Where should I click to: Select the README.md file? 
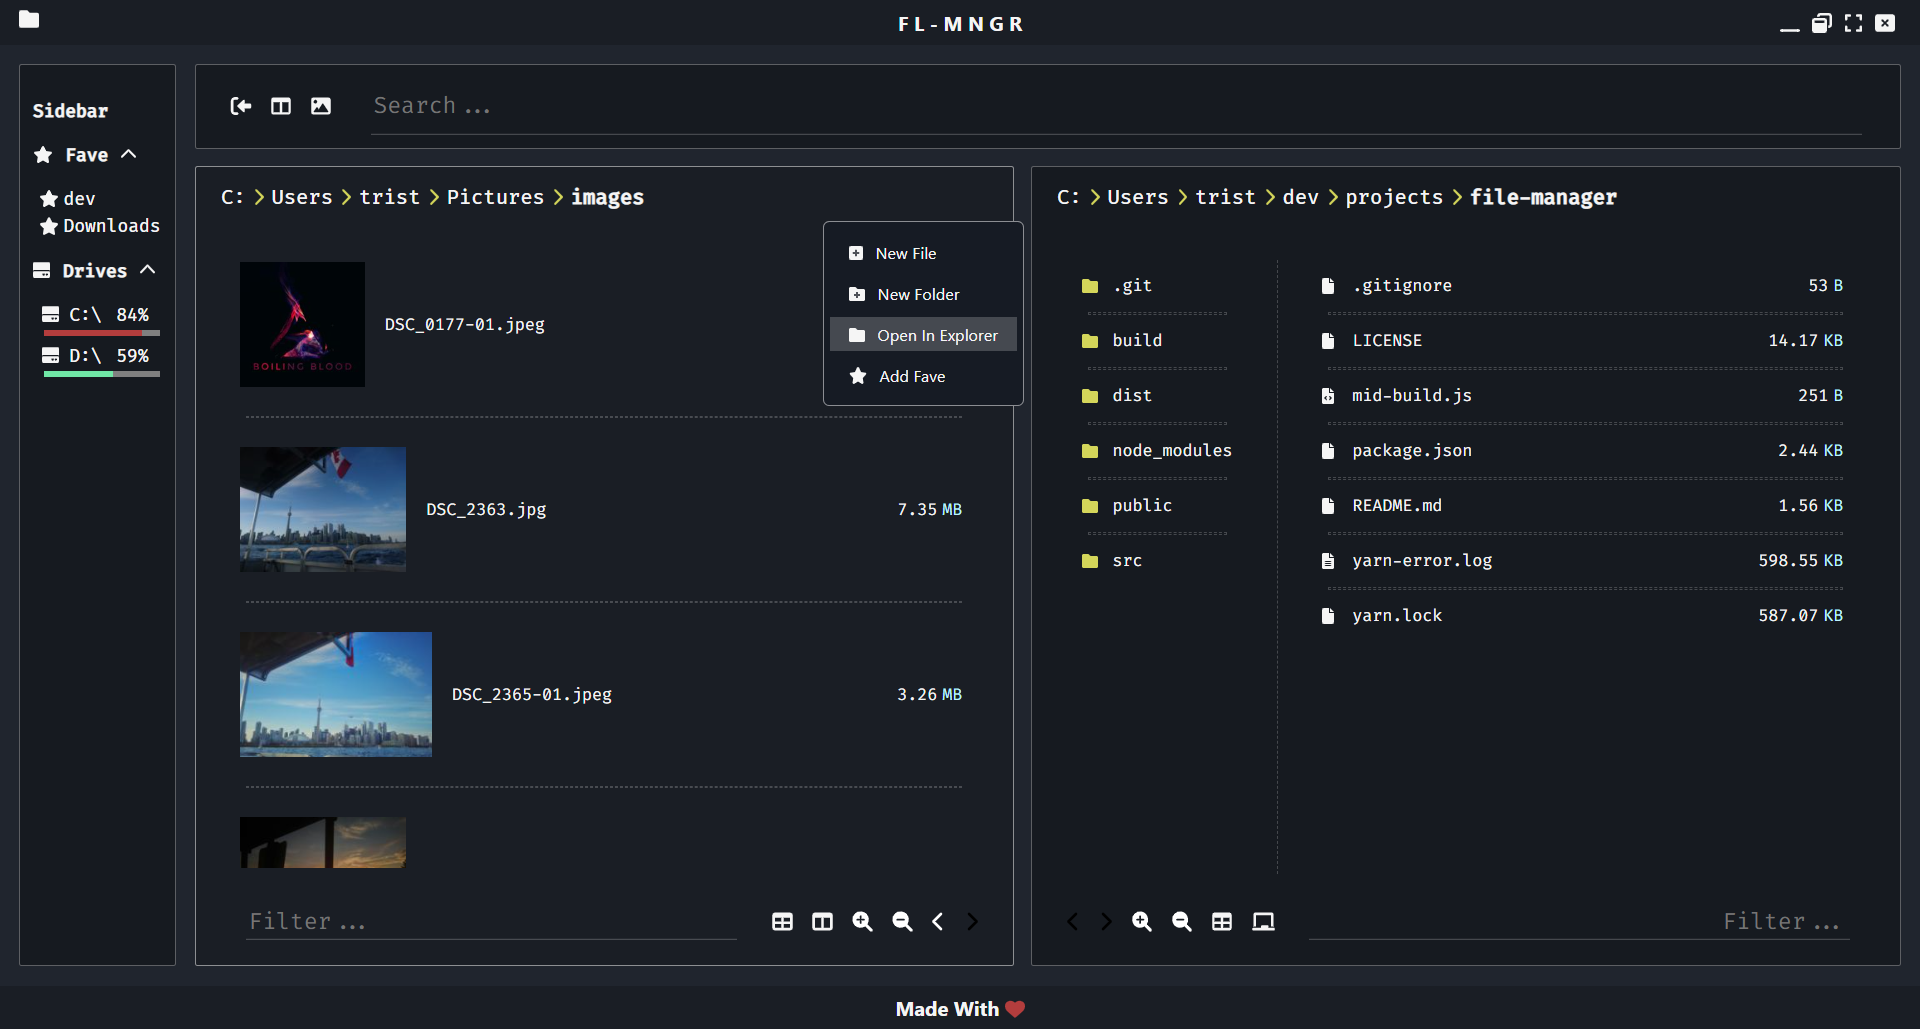[x=1581, y=506]
